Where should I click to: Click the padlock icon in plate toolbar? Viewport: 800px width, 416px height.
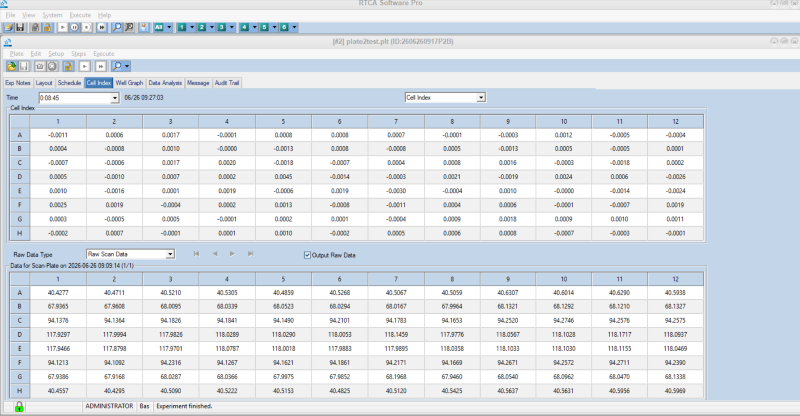68,66
